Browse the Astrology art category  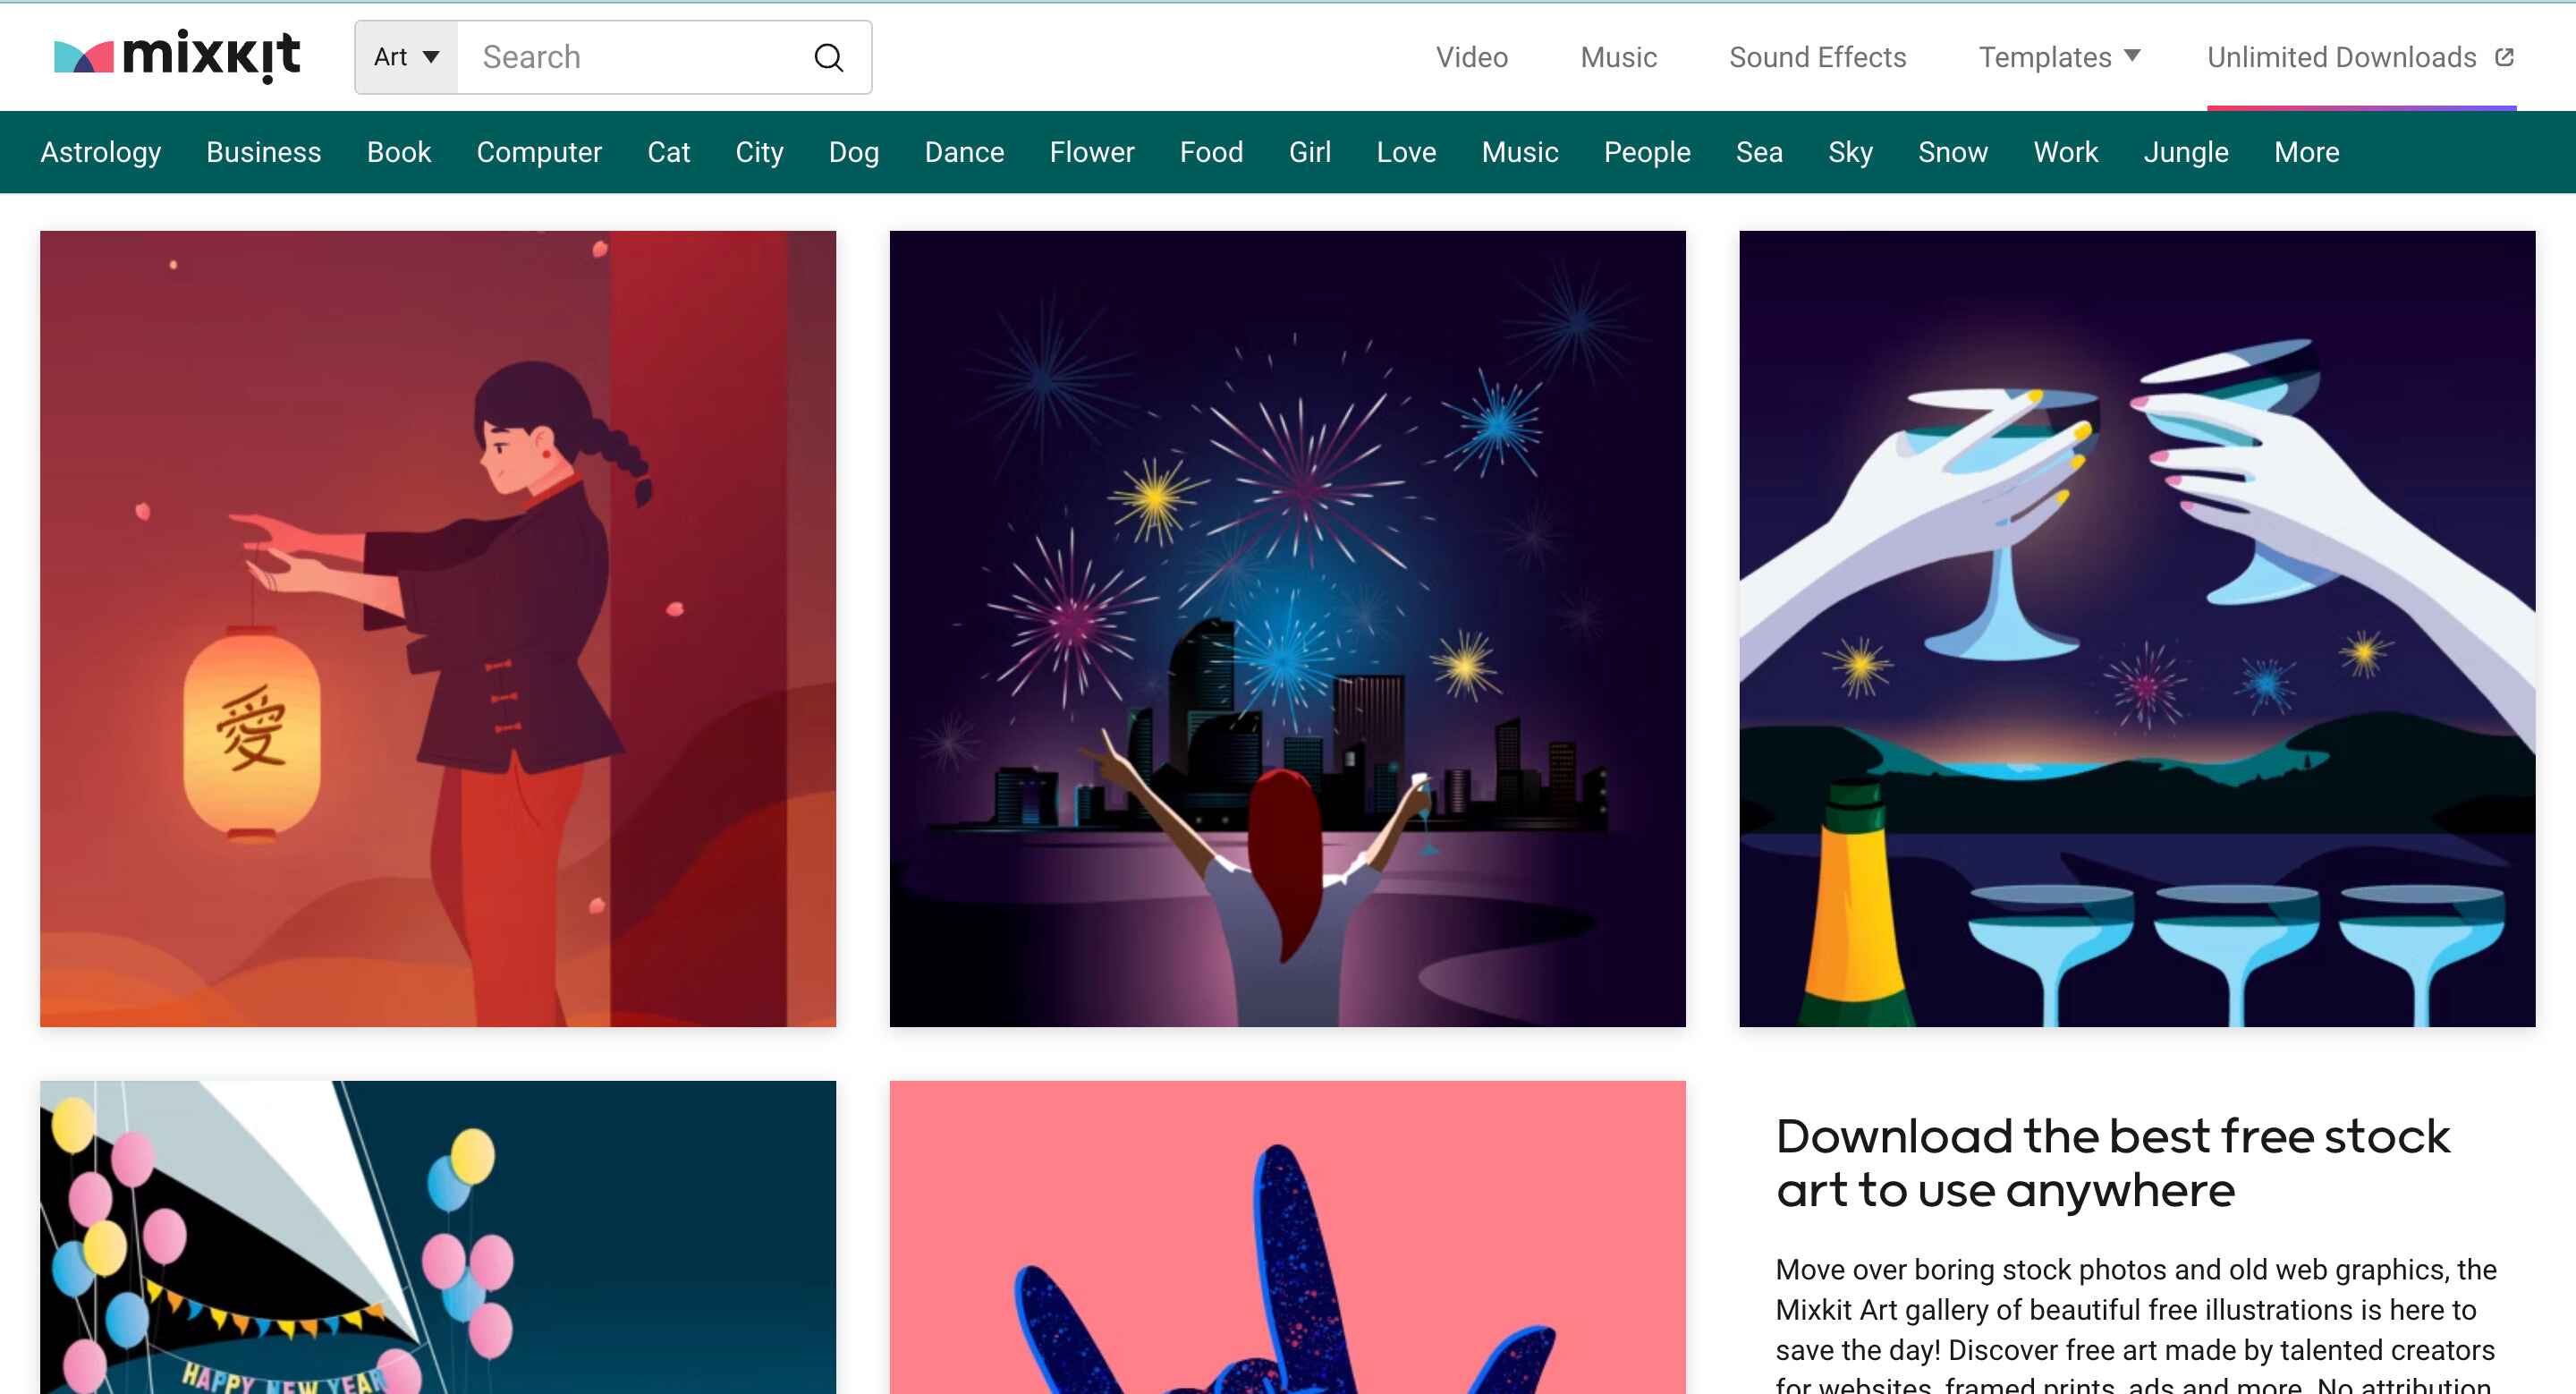pos(100,152)
